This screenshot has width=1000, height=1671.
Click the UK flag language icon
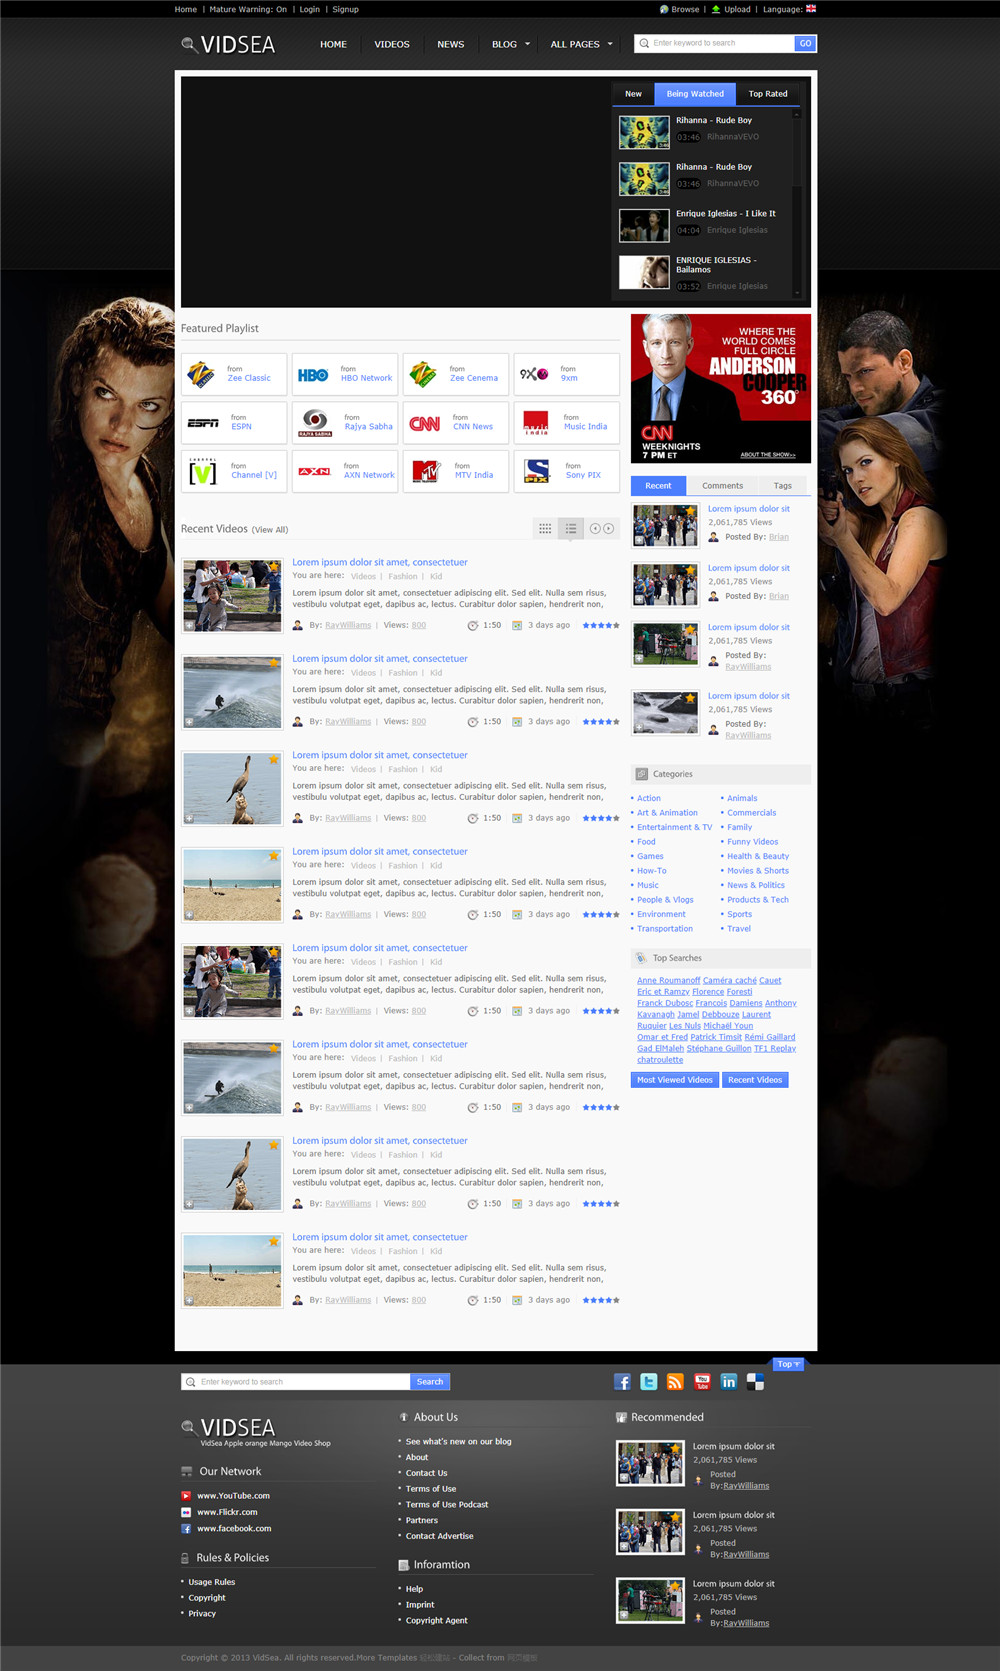click(x=811, y=9)
